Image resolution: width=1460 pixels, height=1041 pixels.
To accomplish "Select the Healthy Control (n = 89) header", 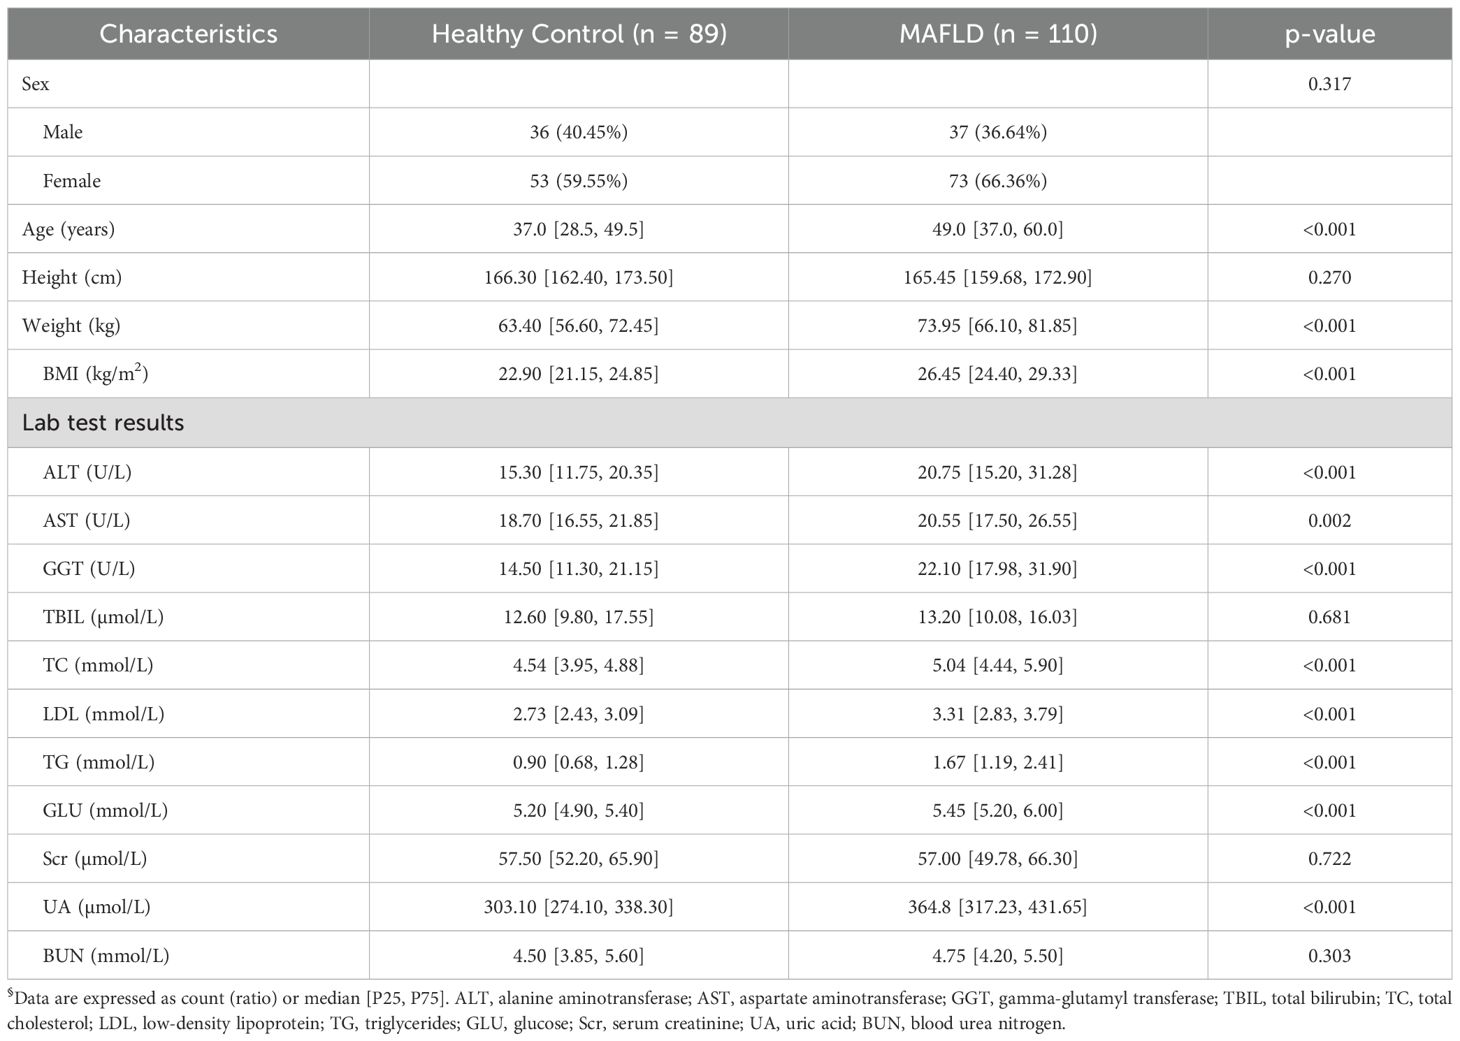I will [579, 34].
